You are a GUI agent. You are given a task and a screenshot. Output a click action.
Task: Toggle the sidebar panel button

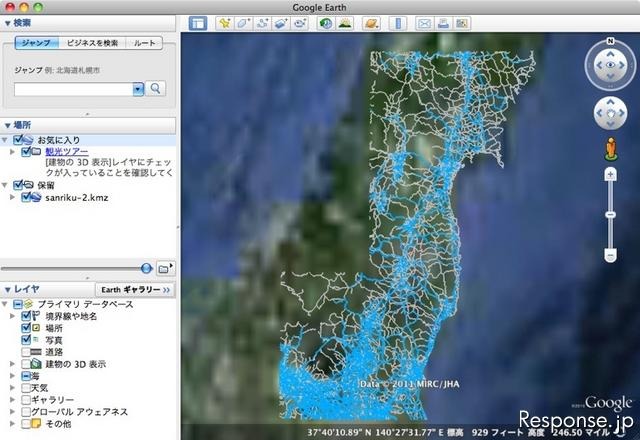click(198, 22)
